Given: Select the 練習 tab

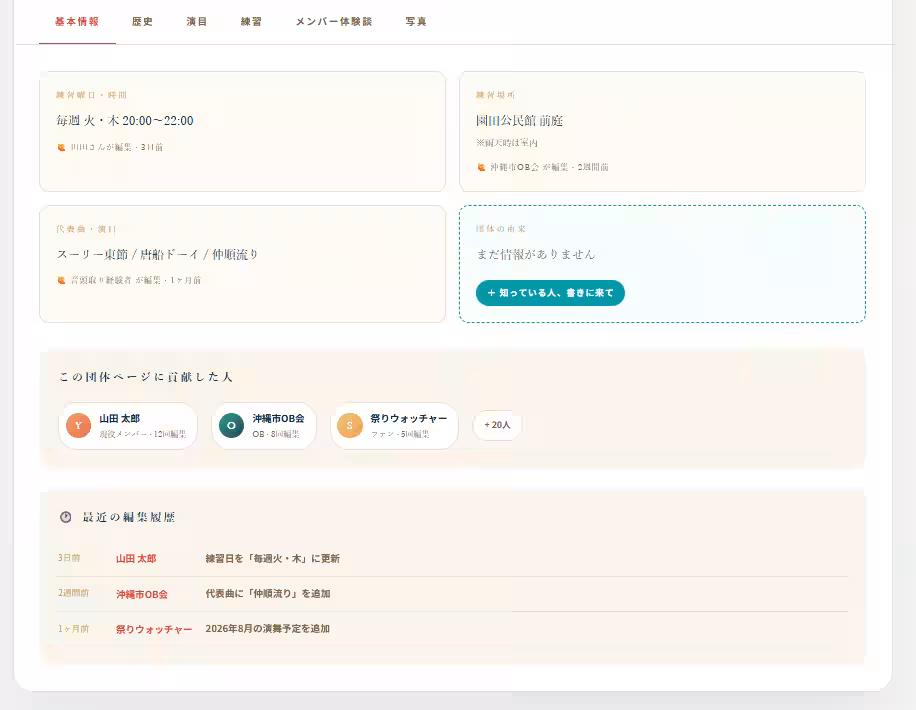Looking at the screenshot, I should (x=251, y=22).
